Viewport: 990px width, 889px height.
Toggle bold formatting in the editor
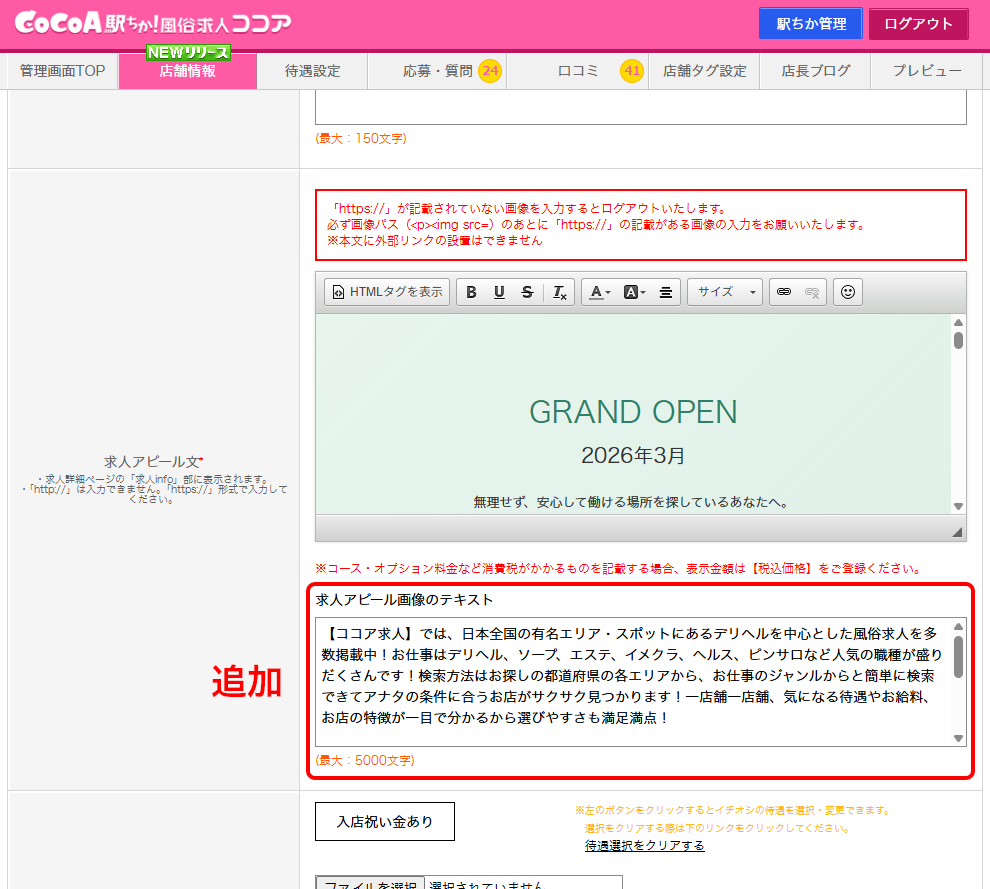coord(472,292)
